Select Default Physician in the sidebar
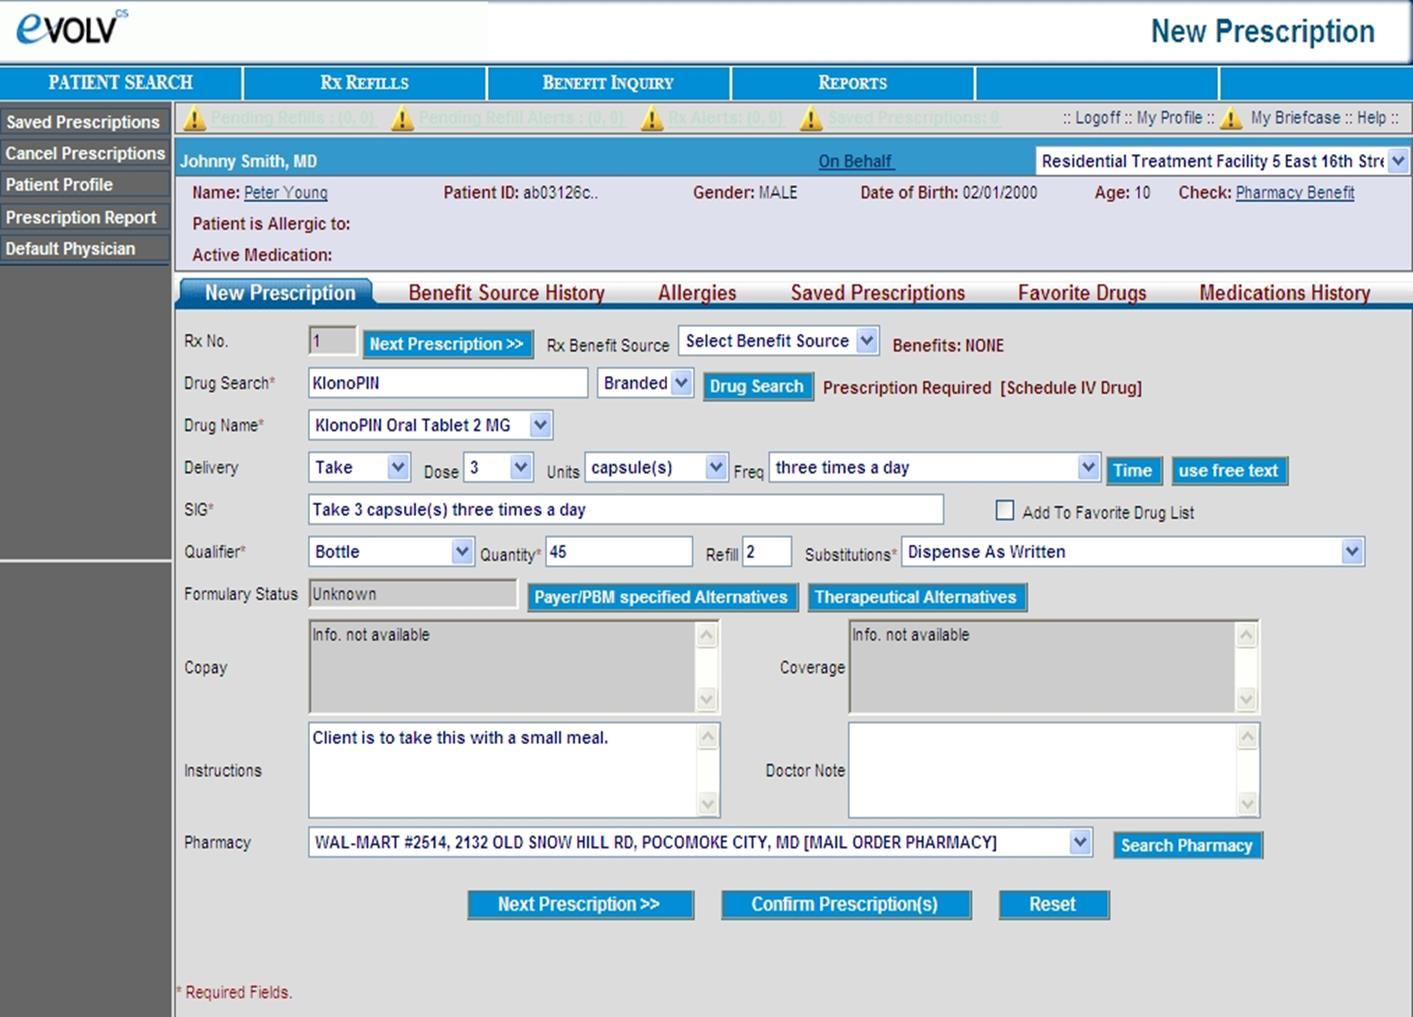This screenshot has width=1413, height=1017. 84,249
